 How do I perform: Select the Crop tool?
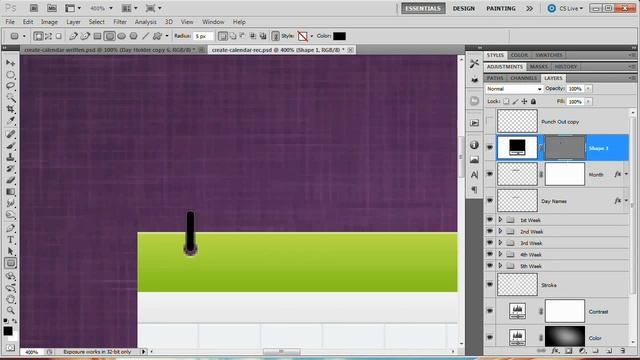pyautogui.click(x=11, y=109)
